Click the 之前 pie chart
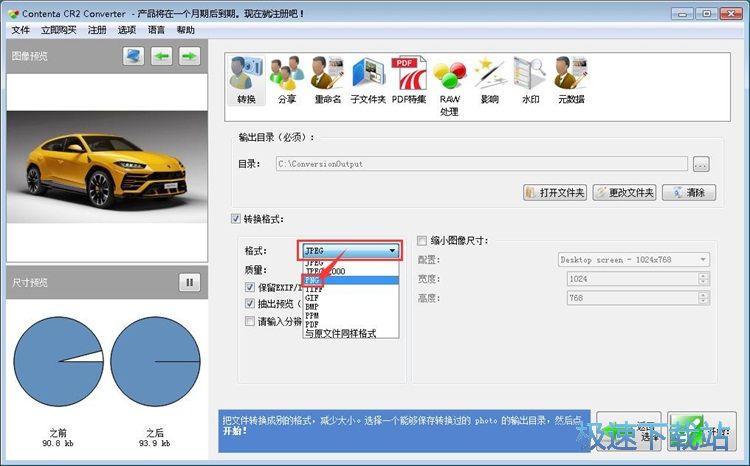The image size is (750, 466). pos(58,362)
